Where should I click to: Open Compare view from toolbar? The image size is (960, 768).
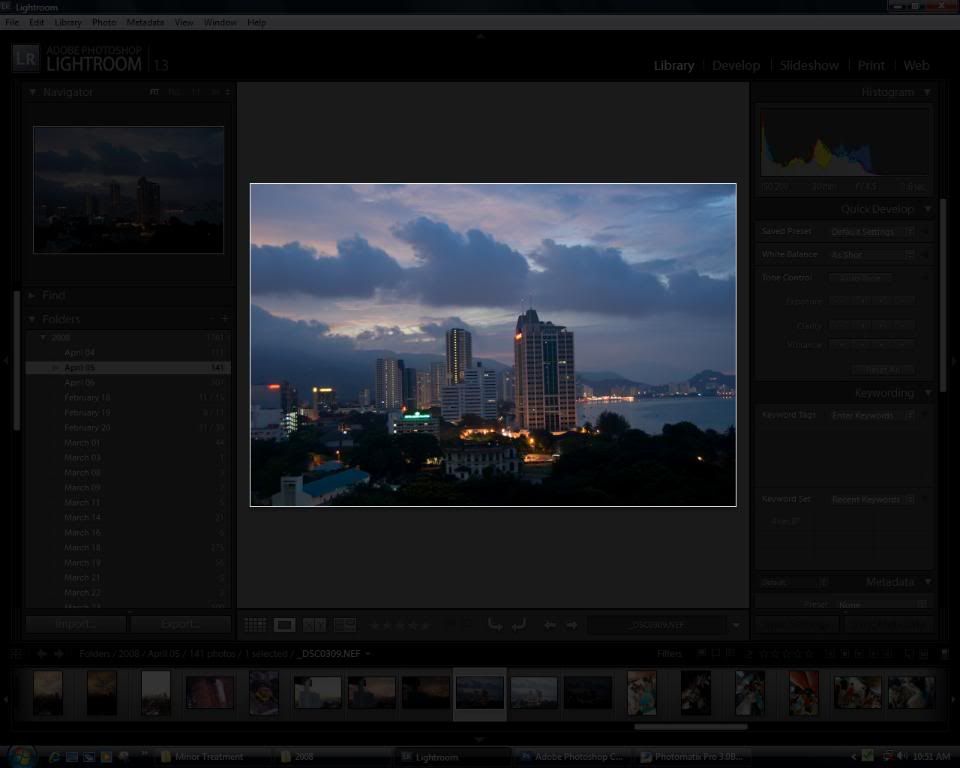[314, 625]
